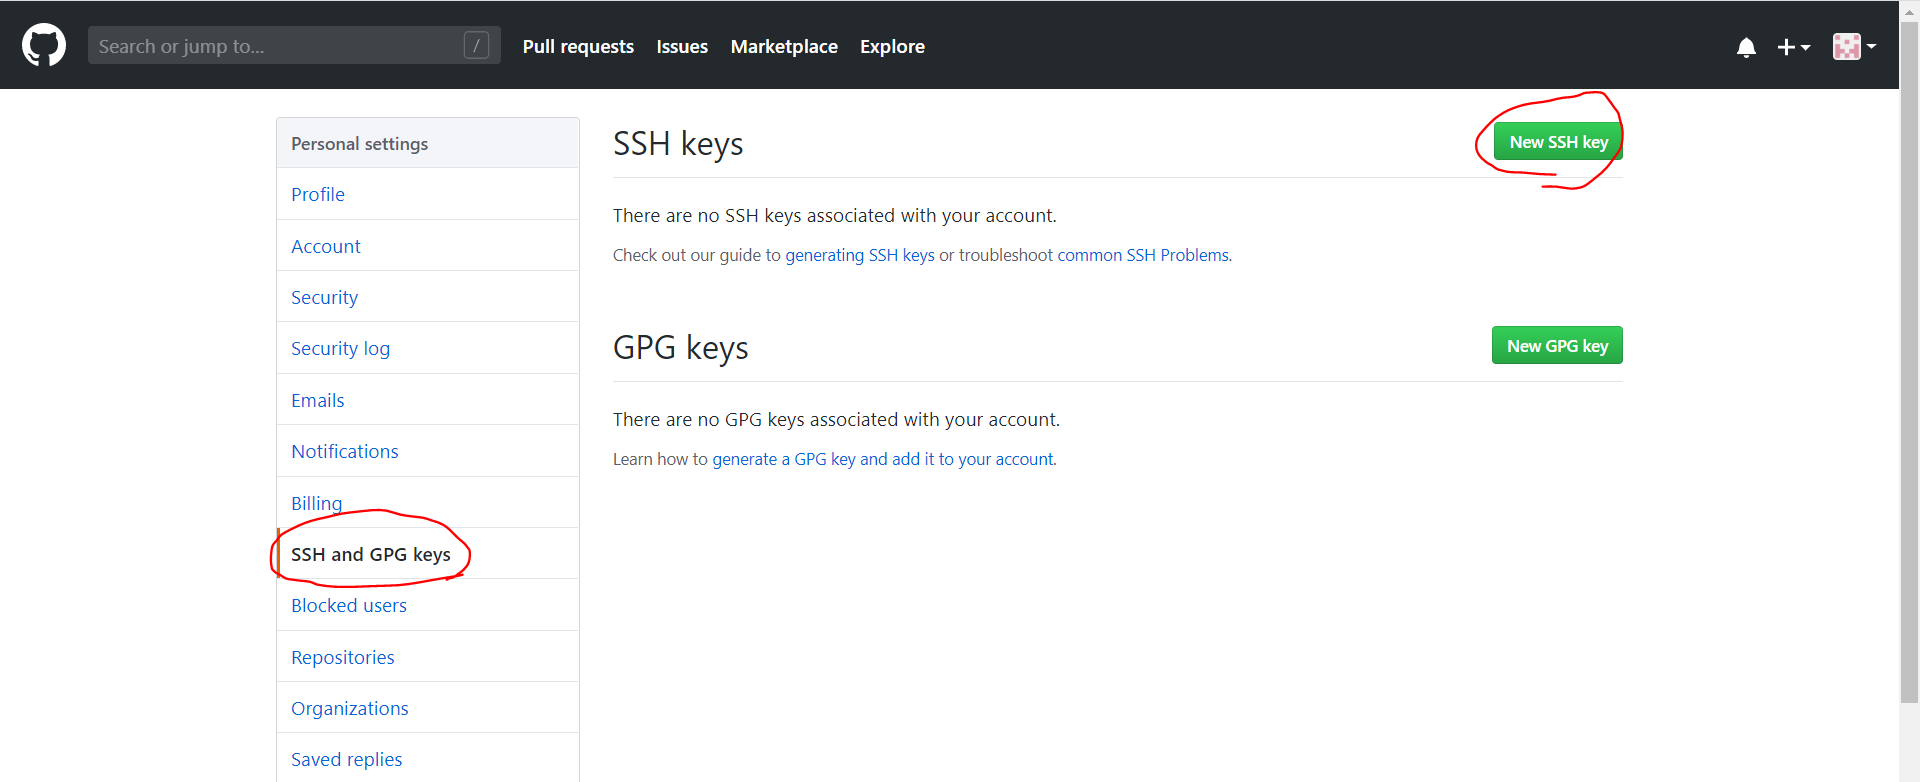This screenshot has height=782, width=1920.
Task: Select Account in settings sidebar
Action: point(428,246)
